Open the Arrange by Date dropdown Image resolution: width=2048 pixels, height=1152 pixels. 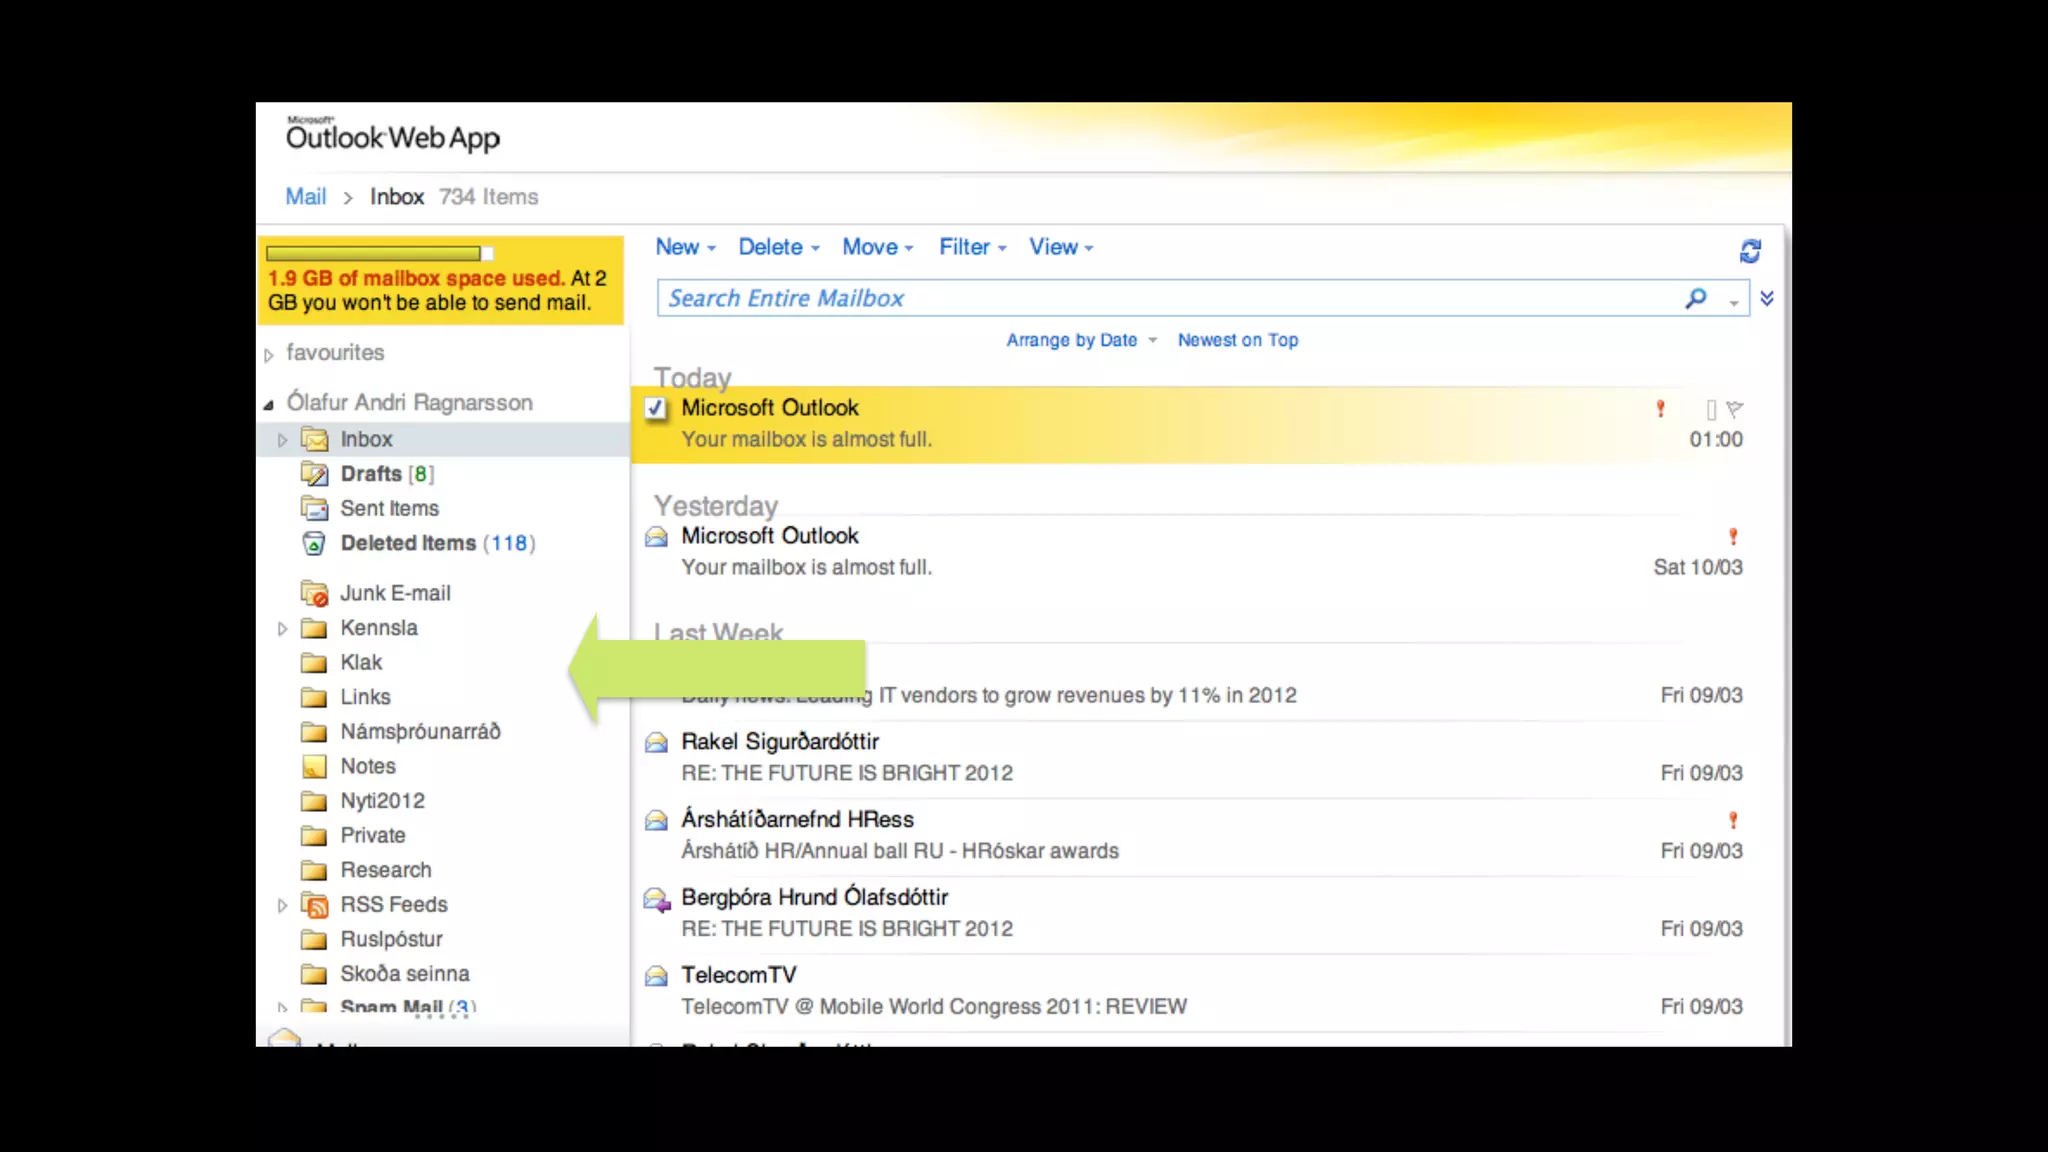(1080, 340)
